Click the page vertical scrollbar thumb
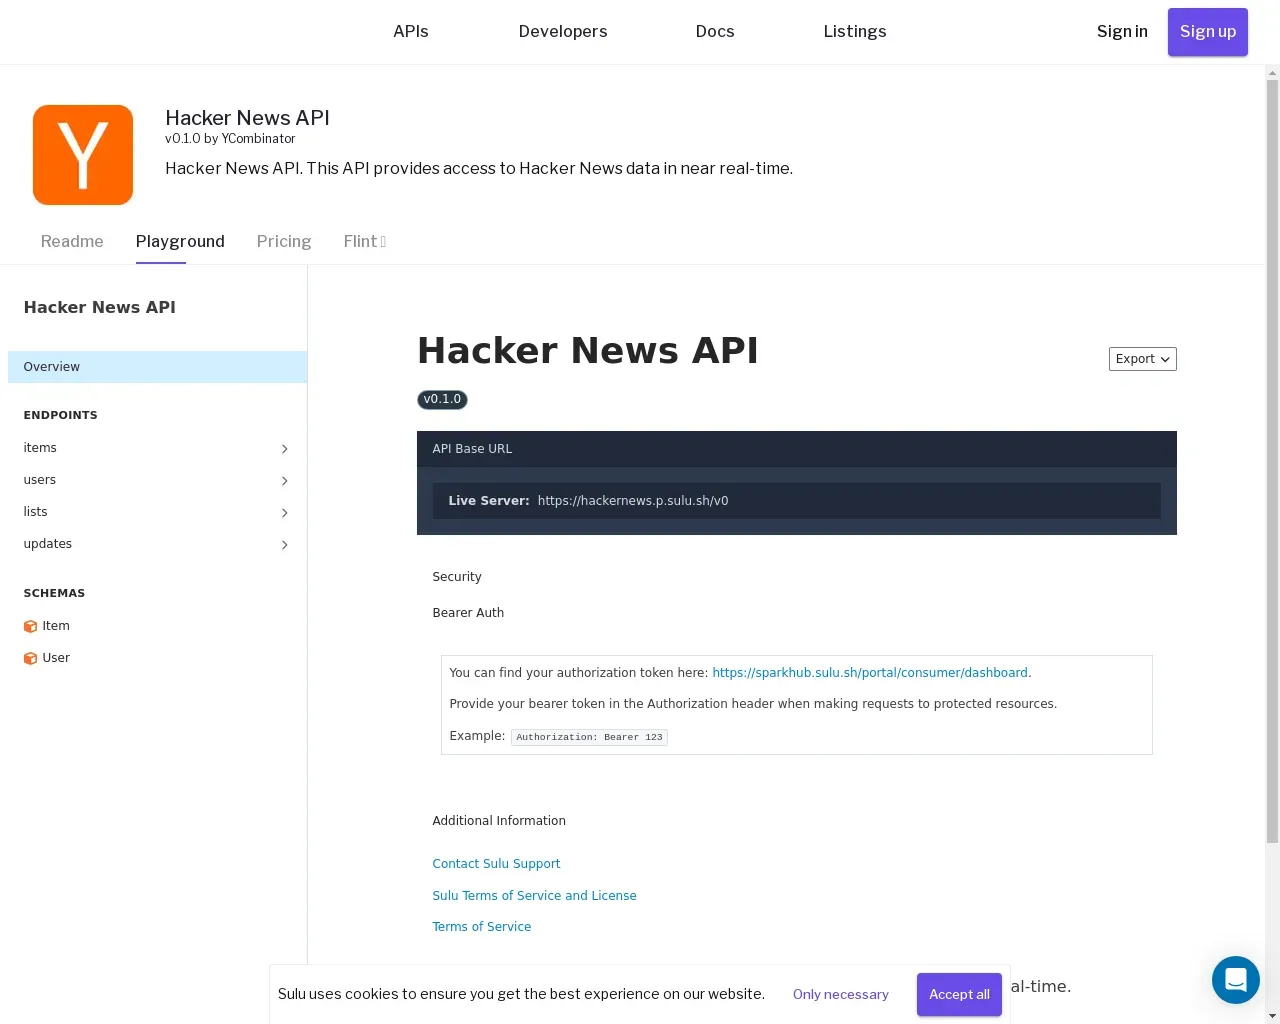 (x=1272, y=461)
